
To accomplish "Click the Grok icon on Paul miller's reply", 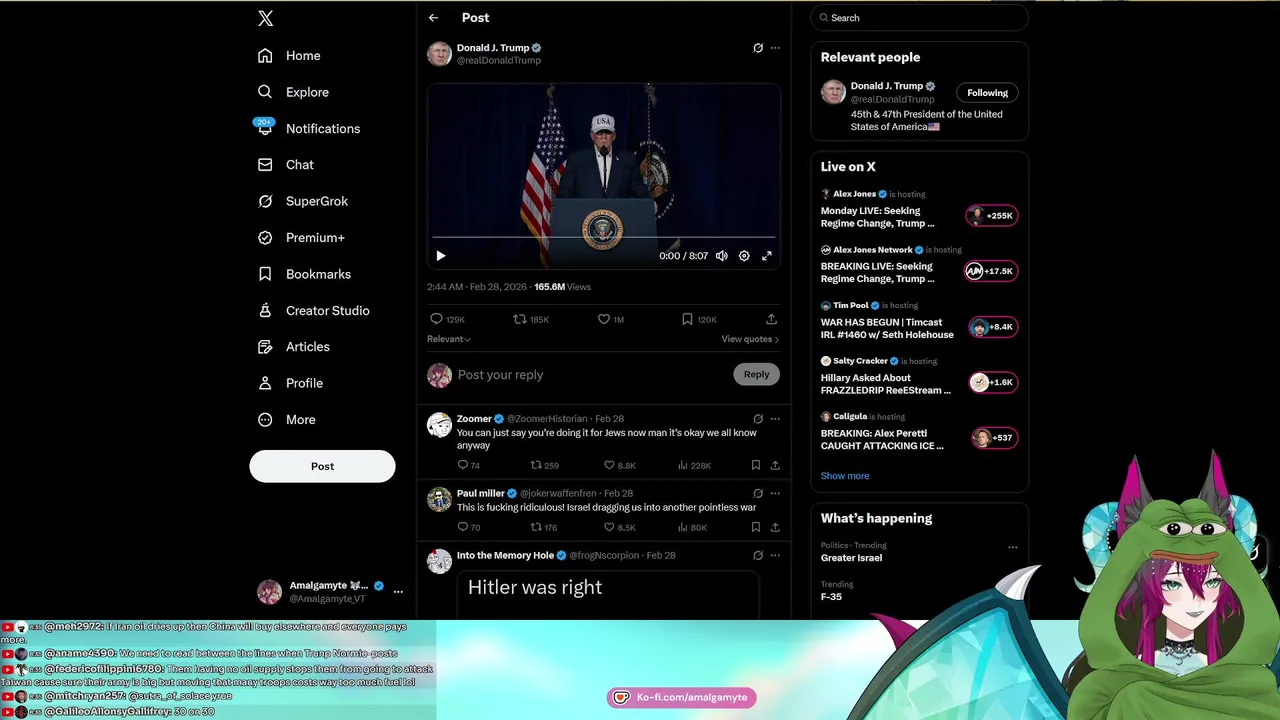I will point(758,493).
